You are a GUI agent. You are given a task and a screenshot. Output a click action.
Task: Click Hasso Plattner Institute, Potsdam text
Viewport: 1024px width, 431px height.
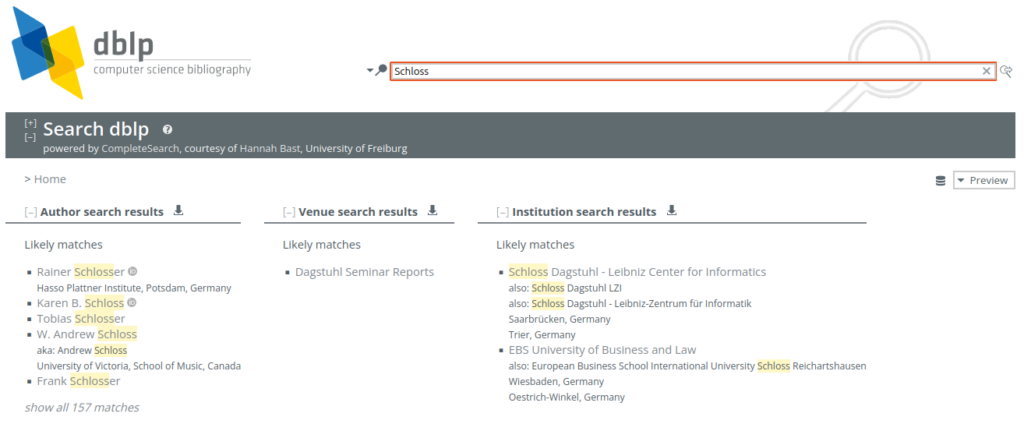pos(134,288)
